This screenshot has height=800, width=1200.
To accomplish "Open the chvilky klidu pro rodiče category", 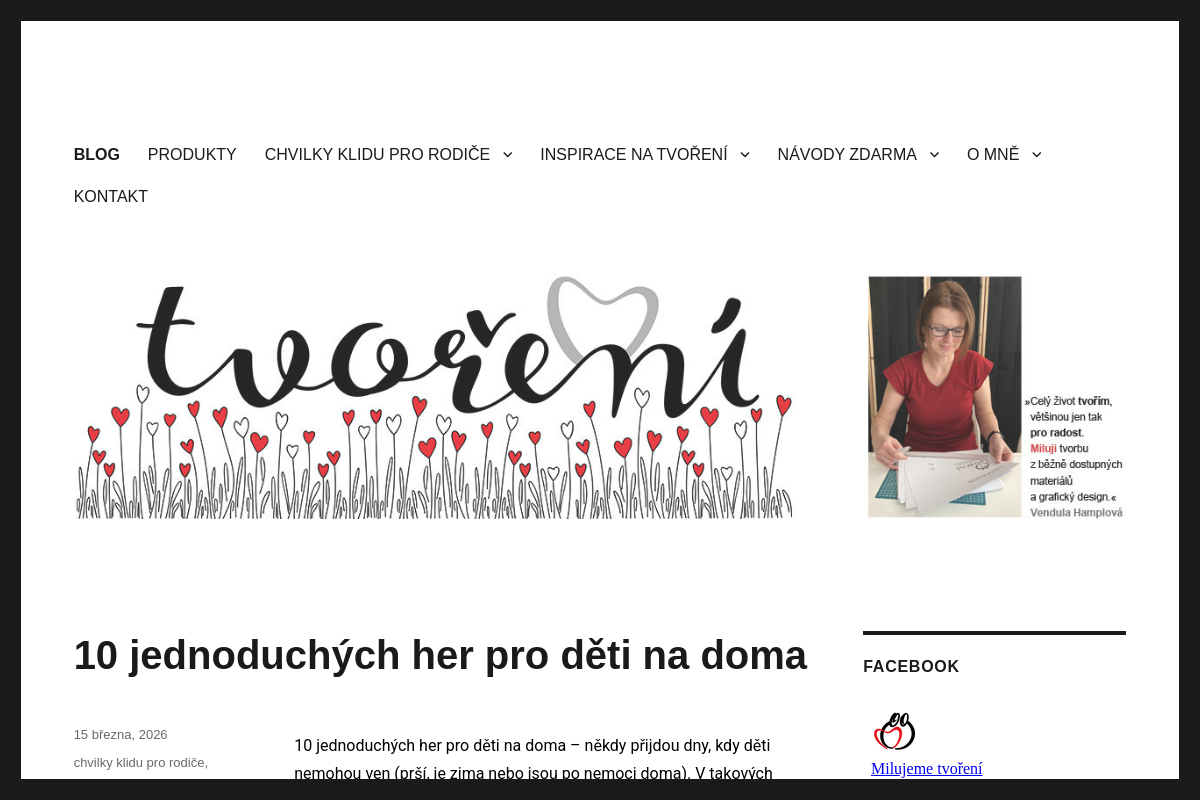I will tap(139, 762).
